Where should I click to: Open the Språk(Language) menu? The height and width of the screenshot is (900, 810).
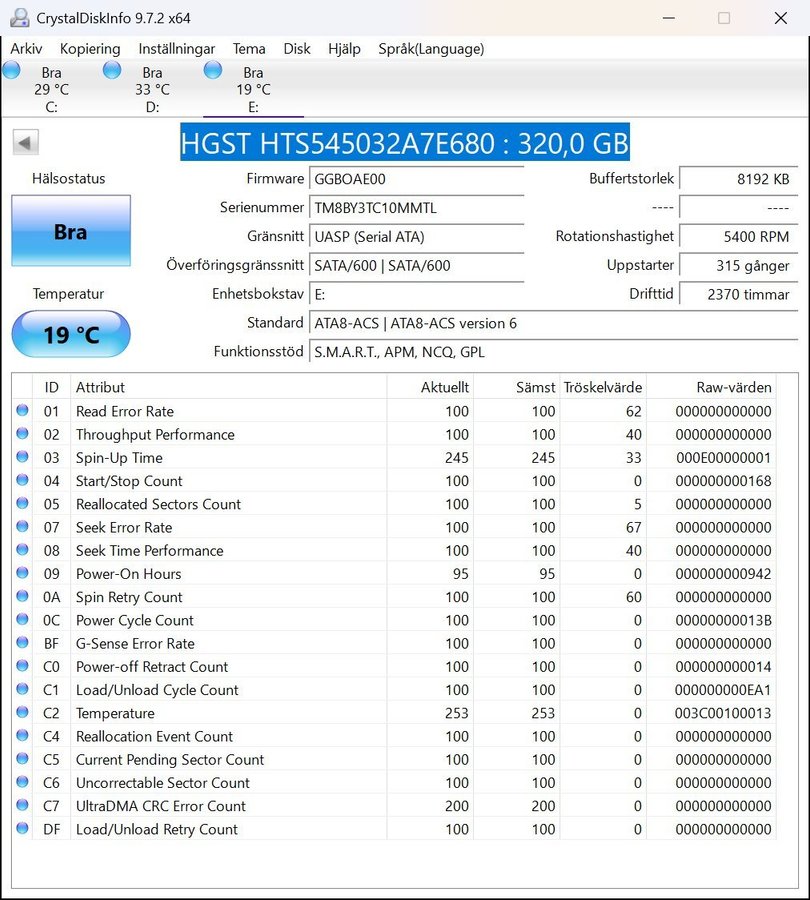click(x=431, y=48)
